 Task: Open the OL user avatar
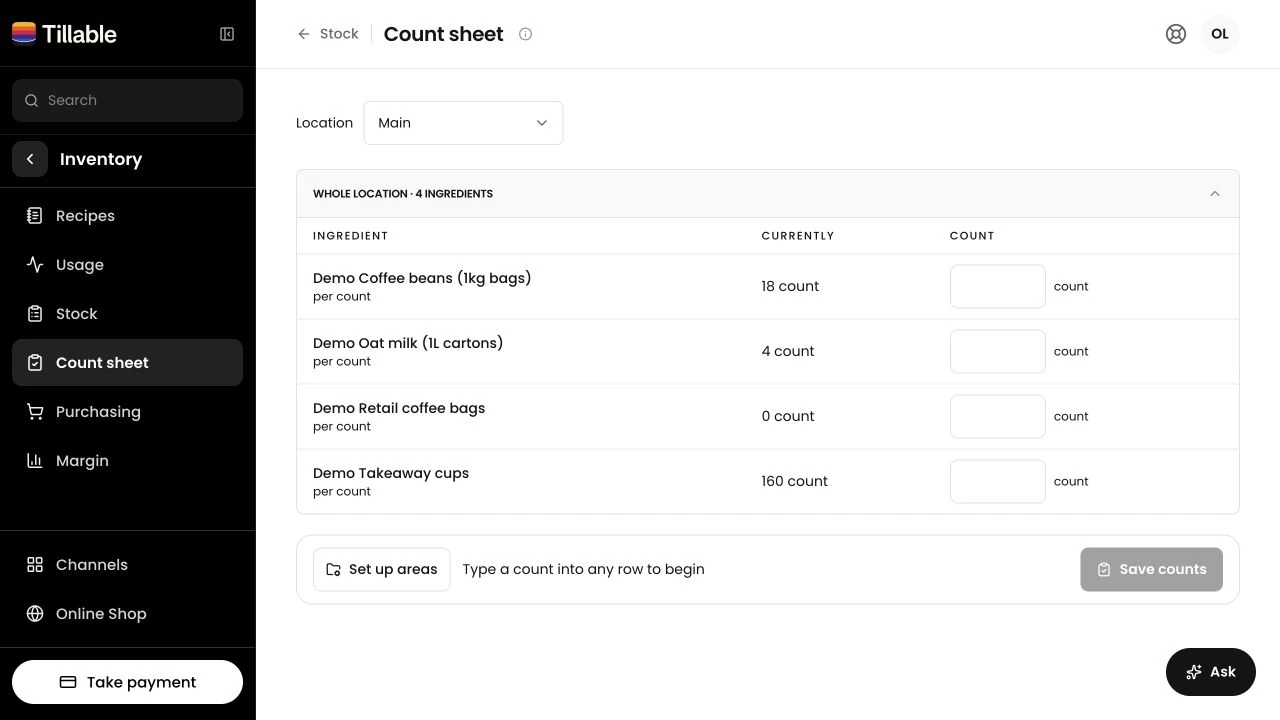click(x=1220, y=34)
